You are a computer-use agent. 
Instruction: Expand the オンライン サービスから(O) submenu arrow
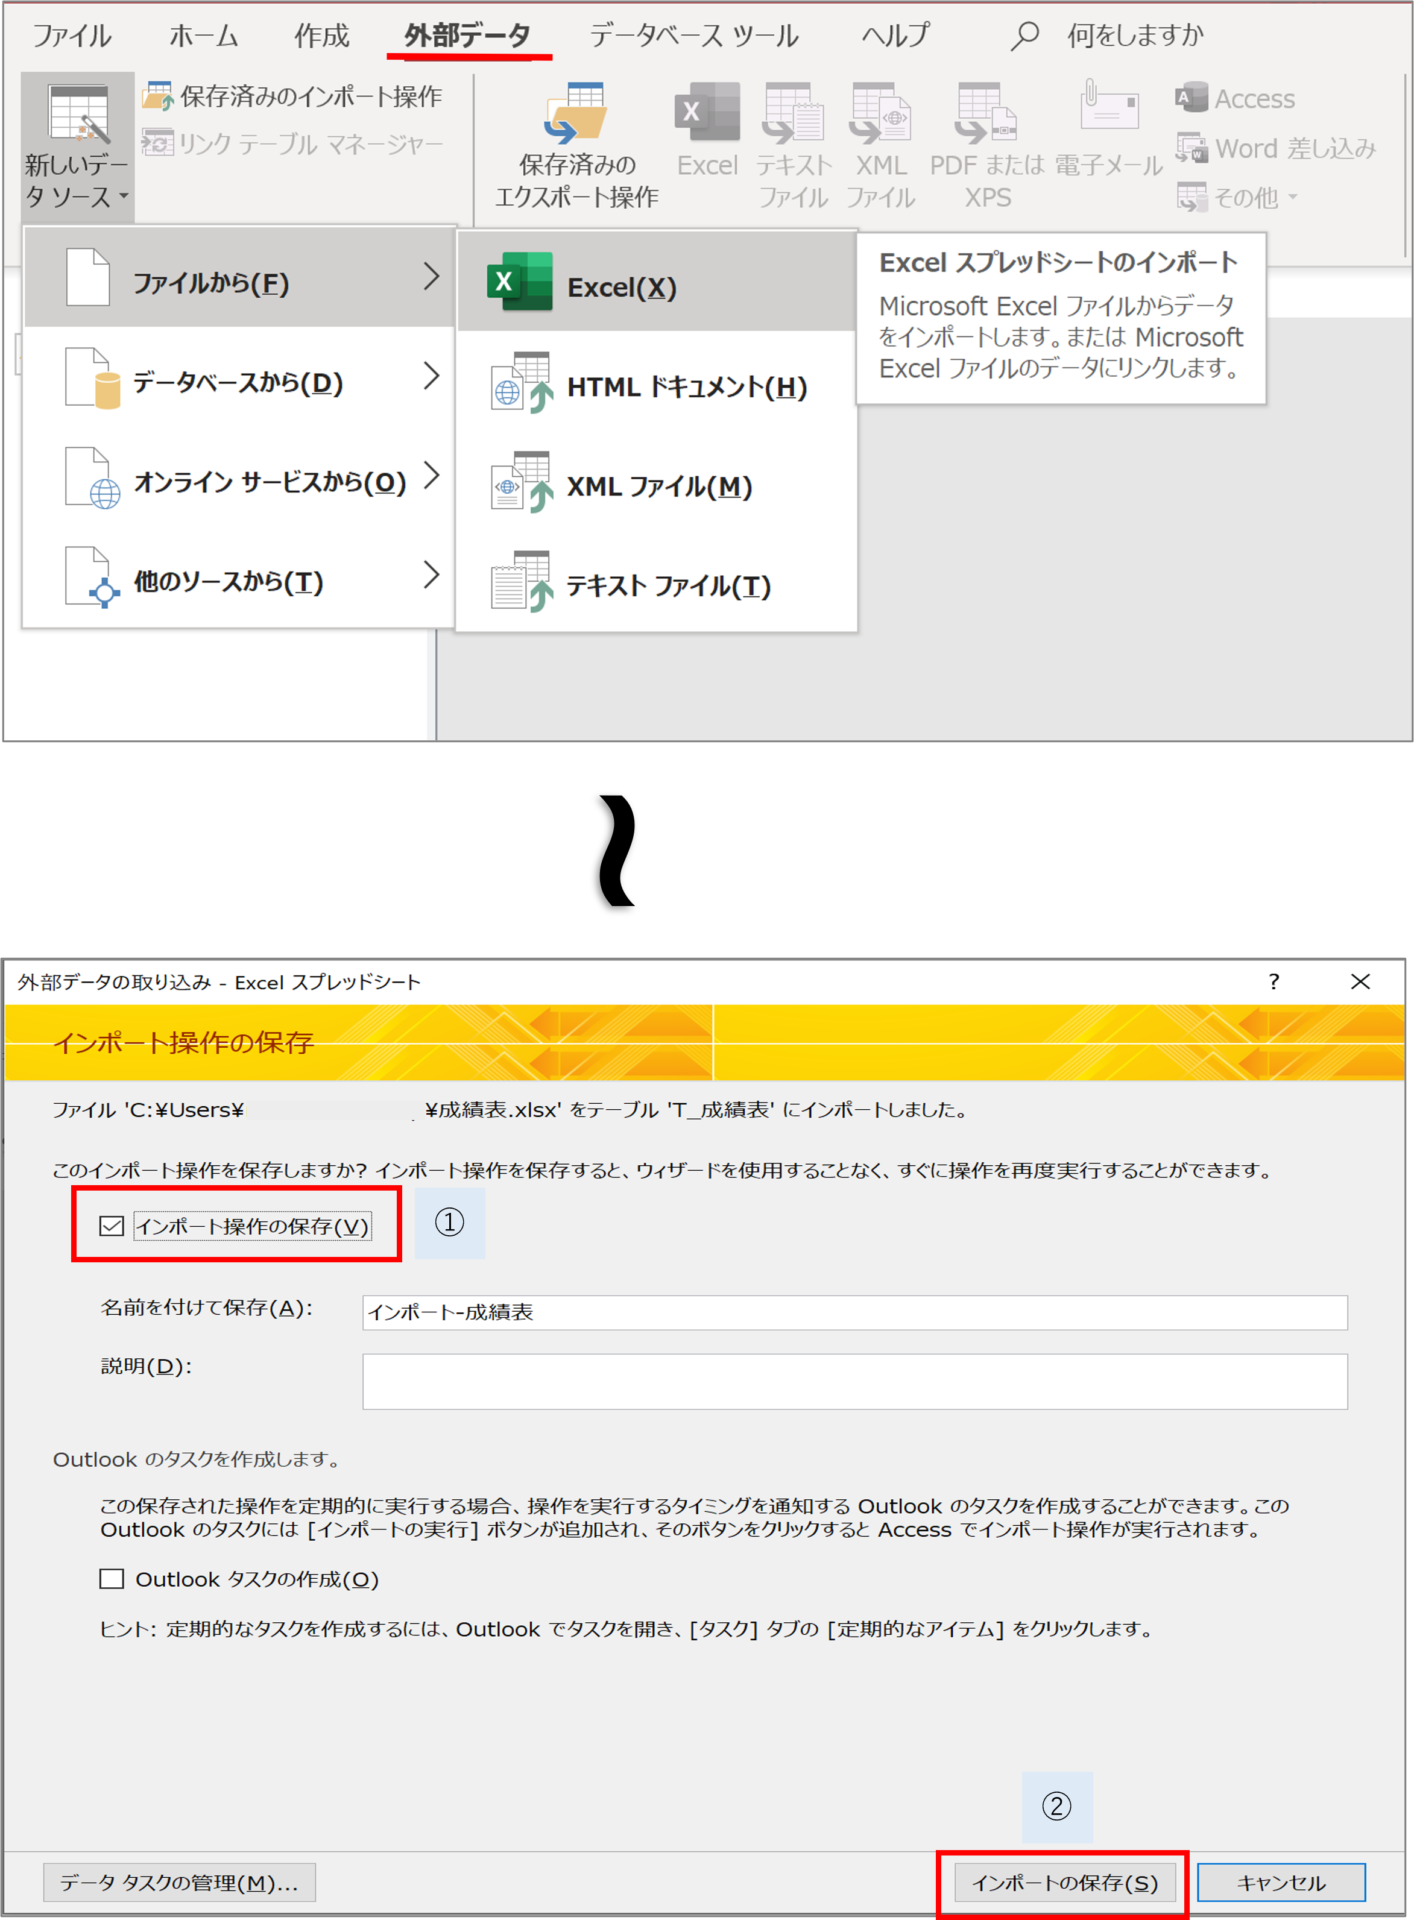tap(431, 475)
